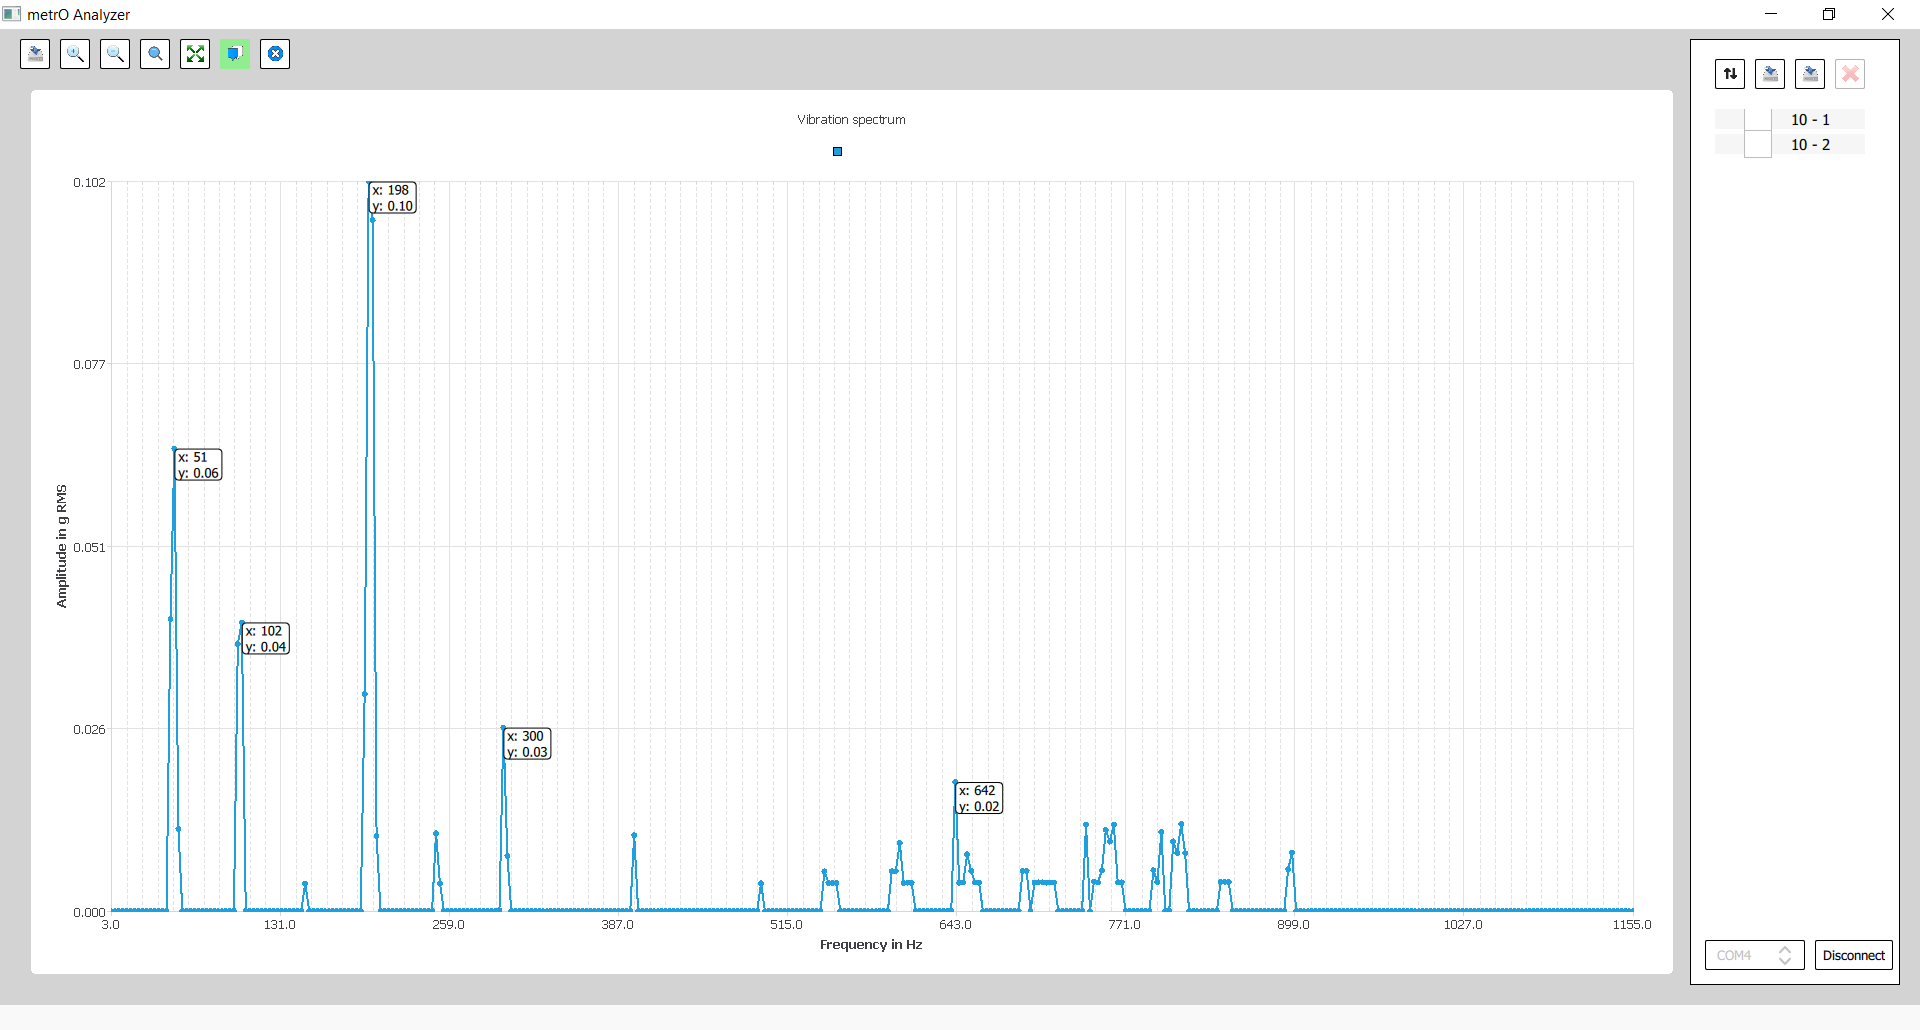Click the save icon beside the arrows button
Image resolution: width=1920 pixels, height=1030 pixels.
click(x=1770, y=74)
